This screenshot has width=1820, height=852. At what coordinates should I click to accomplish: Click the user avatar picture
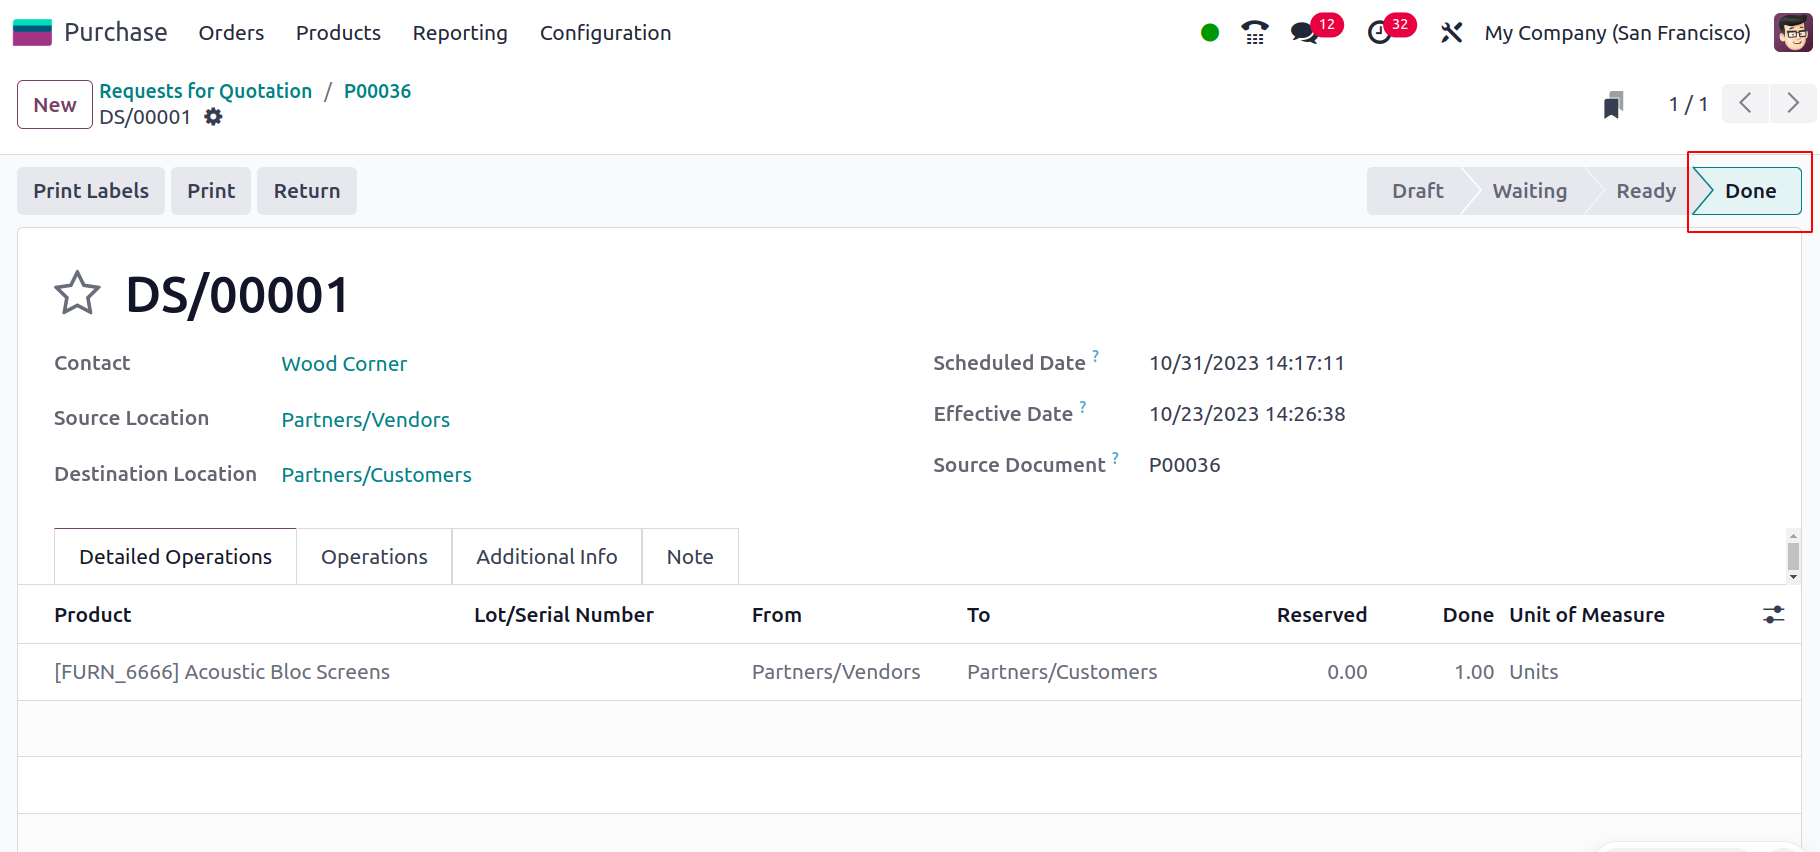(1792, 33)
